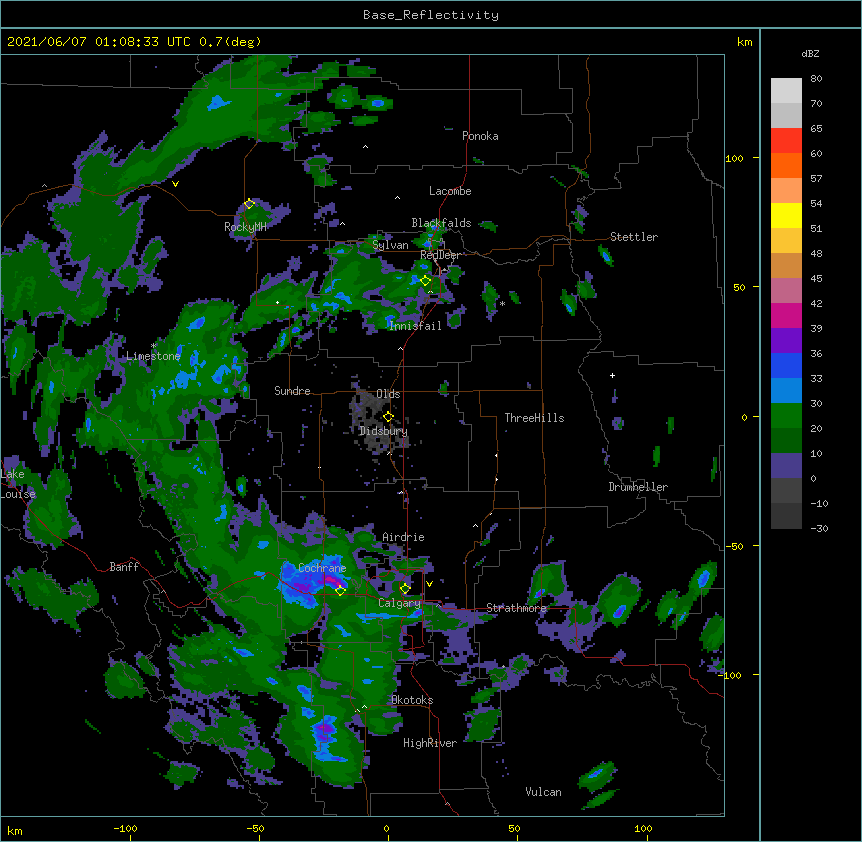Pick the purple legend swatch below 39
The width and height of the screenshot is (862, 842).
coord(786,341)
